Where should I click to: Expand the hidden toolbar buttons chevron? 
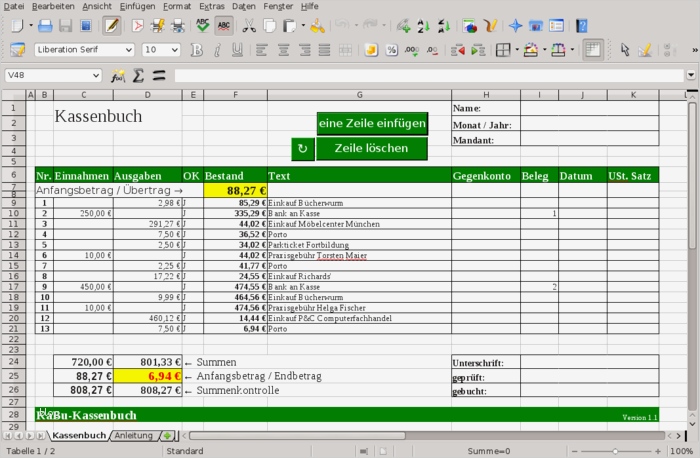coord(695,50)
